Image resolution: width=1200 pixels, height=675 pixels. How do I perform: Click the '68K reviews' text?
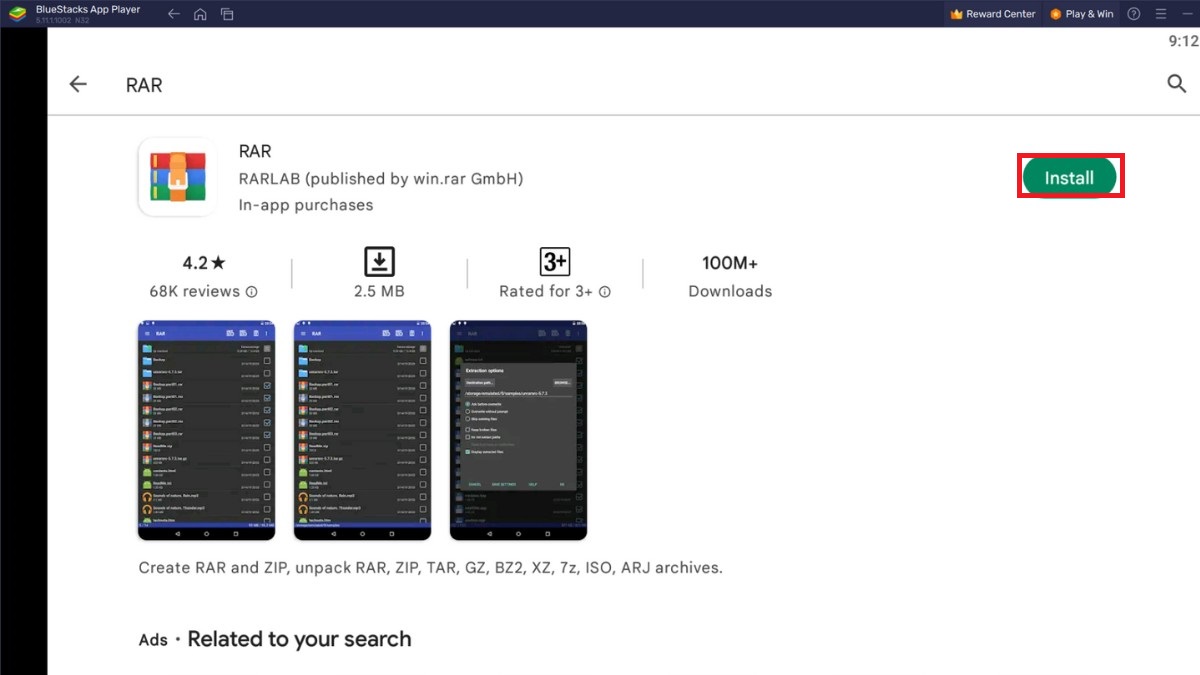click(x=195, y=292)
